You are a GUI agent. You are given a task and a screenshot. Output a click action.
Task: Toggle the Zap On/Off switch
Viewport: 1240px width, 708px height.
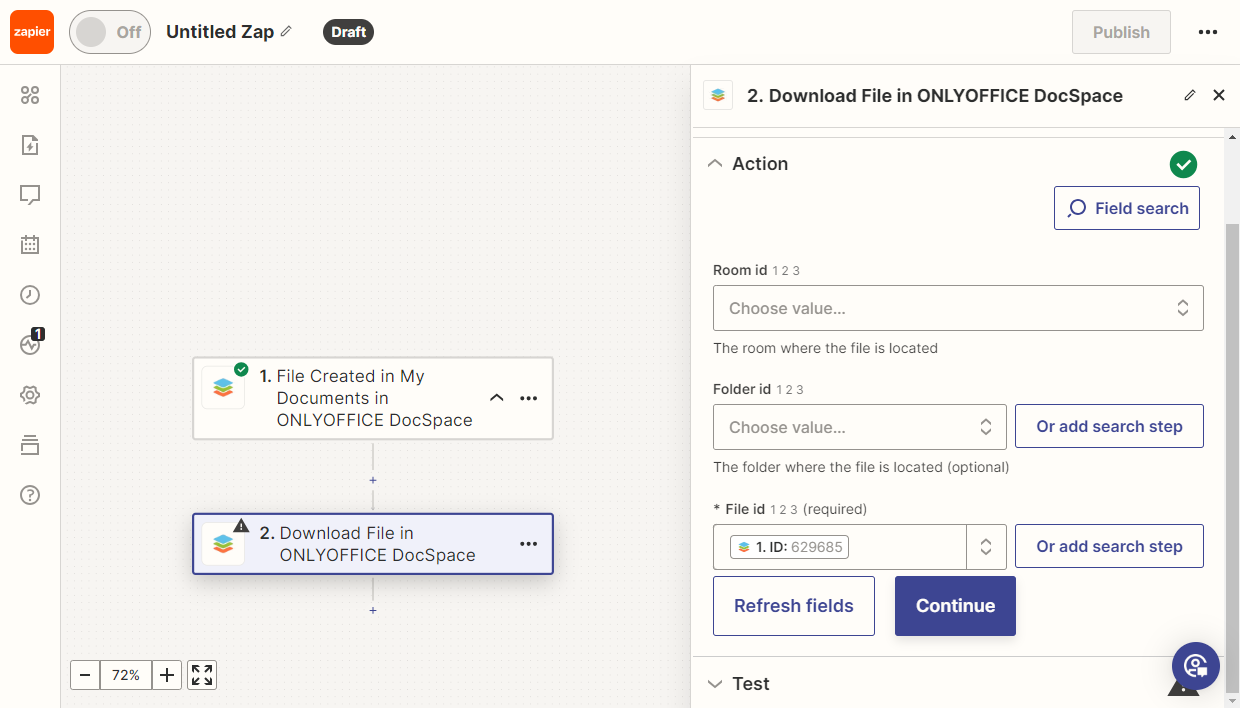[109, 32]
